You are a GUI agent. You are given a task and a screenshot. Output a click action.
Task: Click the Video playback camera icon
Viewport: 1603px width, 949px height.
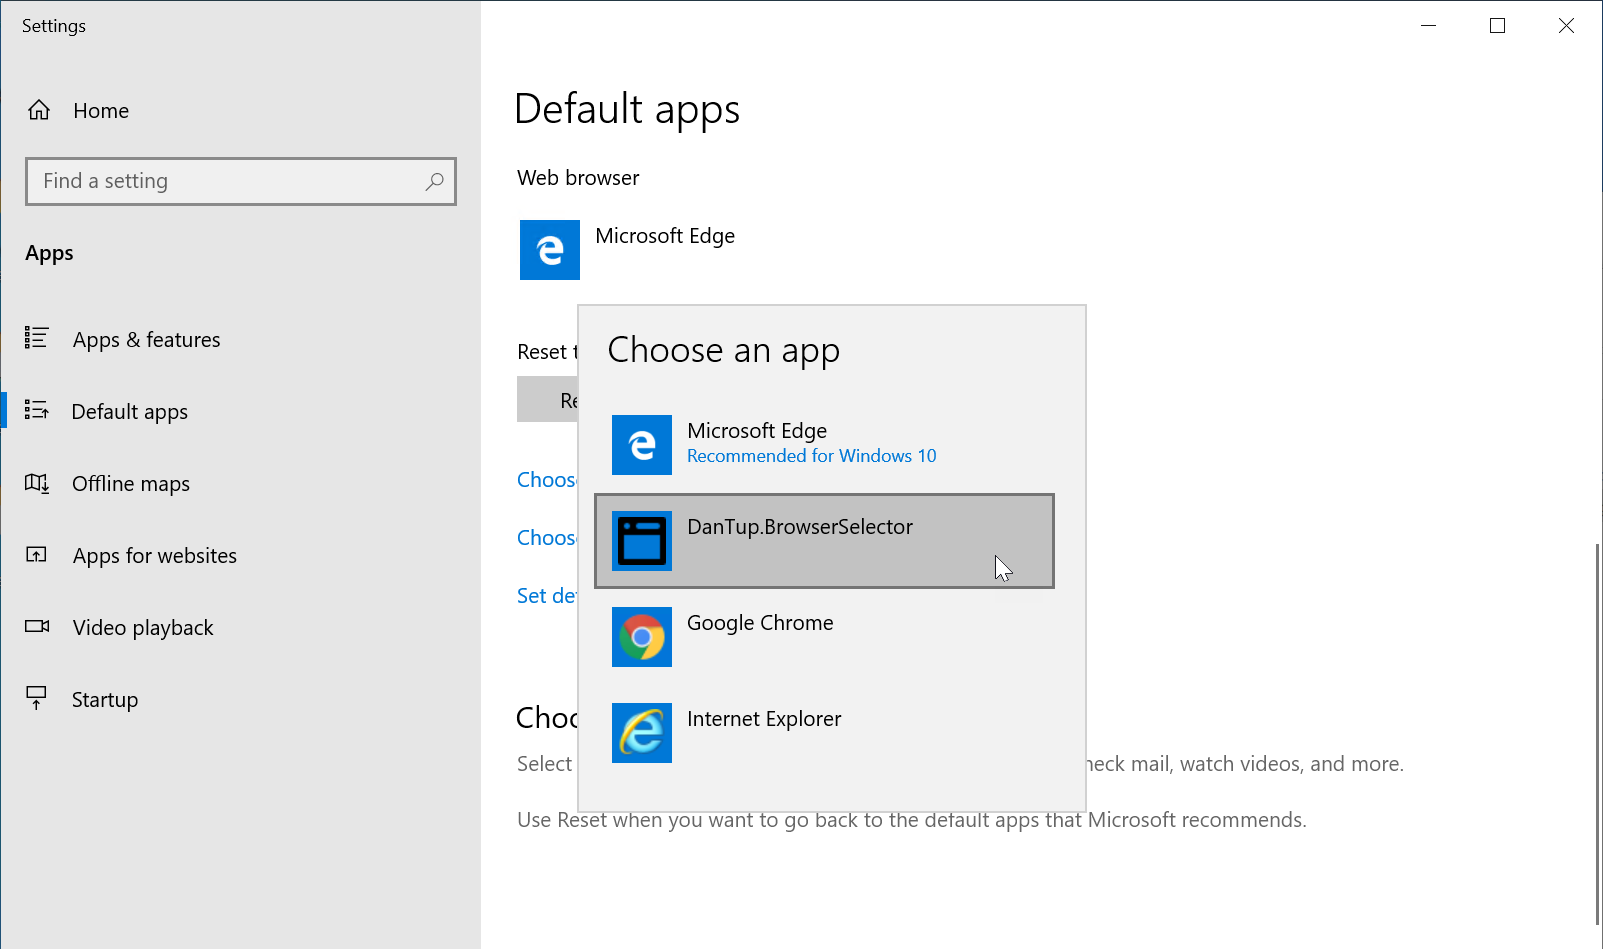coord(37,626)
